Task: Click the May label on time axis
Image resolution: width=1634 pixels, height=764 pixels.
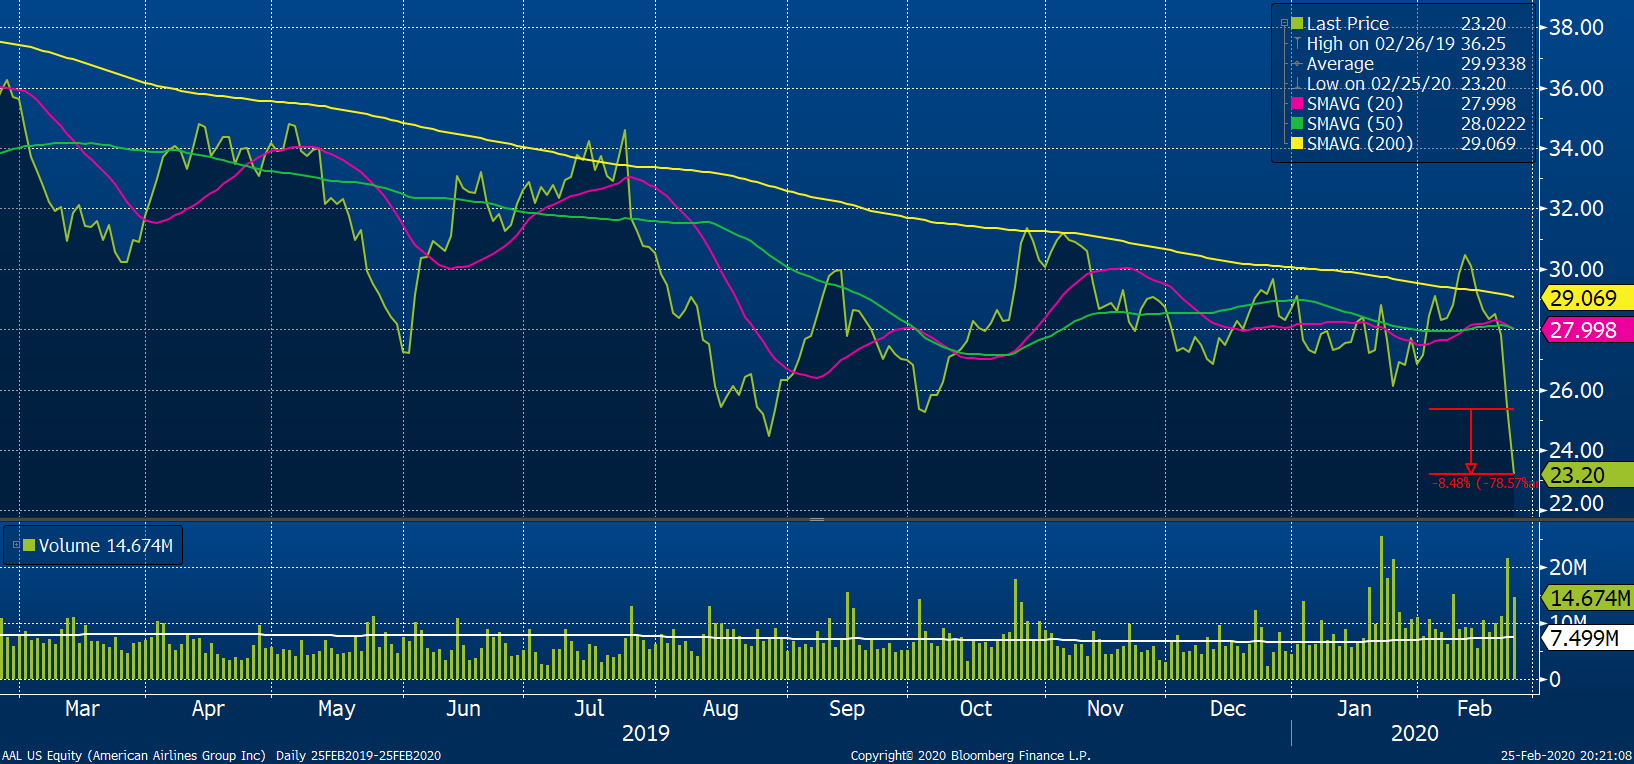Action: tap(337, 708)
